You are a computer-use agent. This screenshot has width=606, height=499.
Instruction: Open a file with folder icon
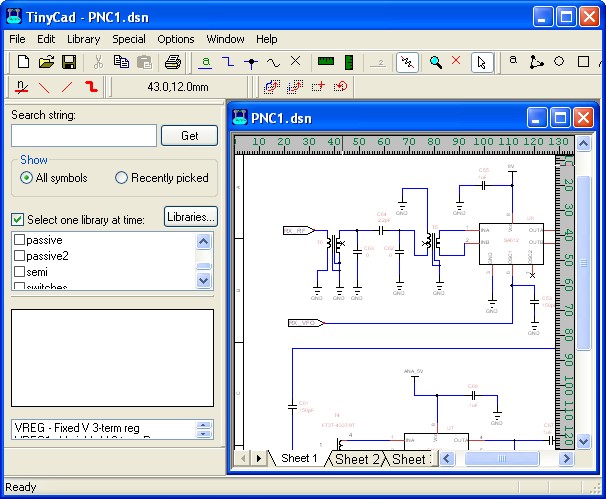[x=46, y=62]
